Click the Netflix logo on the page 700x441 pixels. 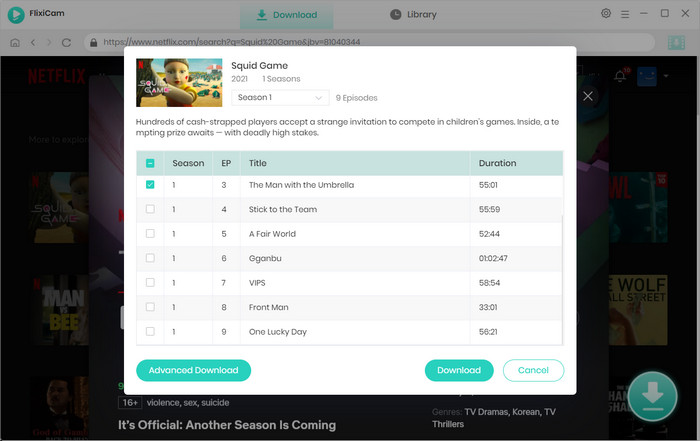coord(56,76)
